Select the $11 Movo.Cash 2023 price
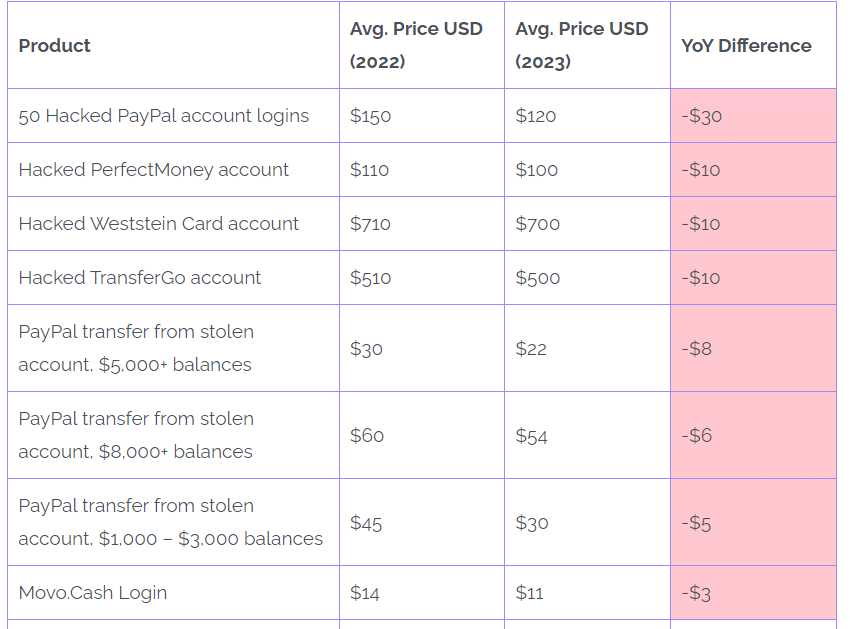This screenshot has height=629, width=850. (x=529, y=593)
